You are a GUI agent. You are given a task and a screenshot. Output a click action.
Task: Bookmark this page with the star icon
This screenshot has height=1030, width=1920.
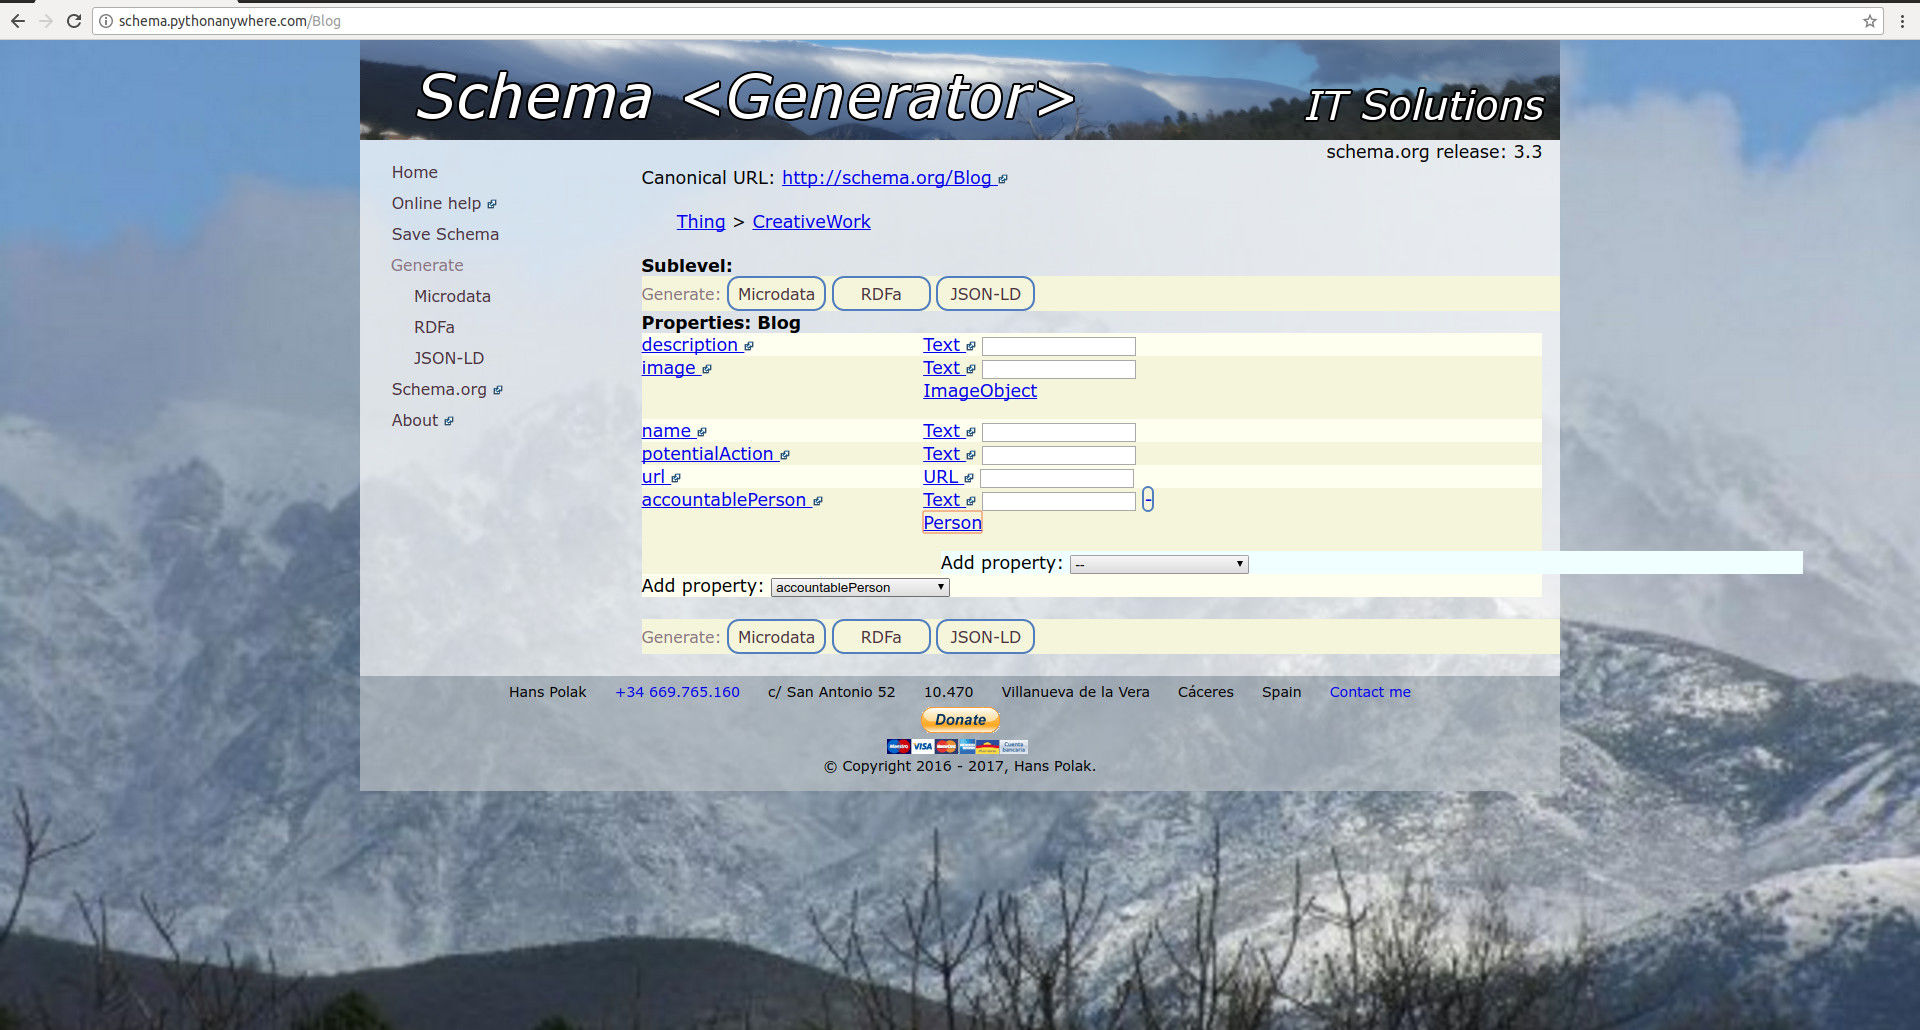[1869, 21]
